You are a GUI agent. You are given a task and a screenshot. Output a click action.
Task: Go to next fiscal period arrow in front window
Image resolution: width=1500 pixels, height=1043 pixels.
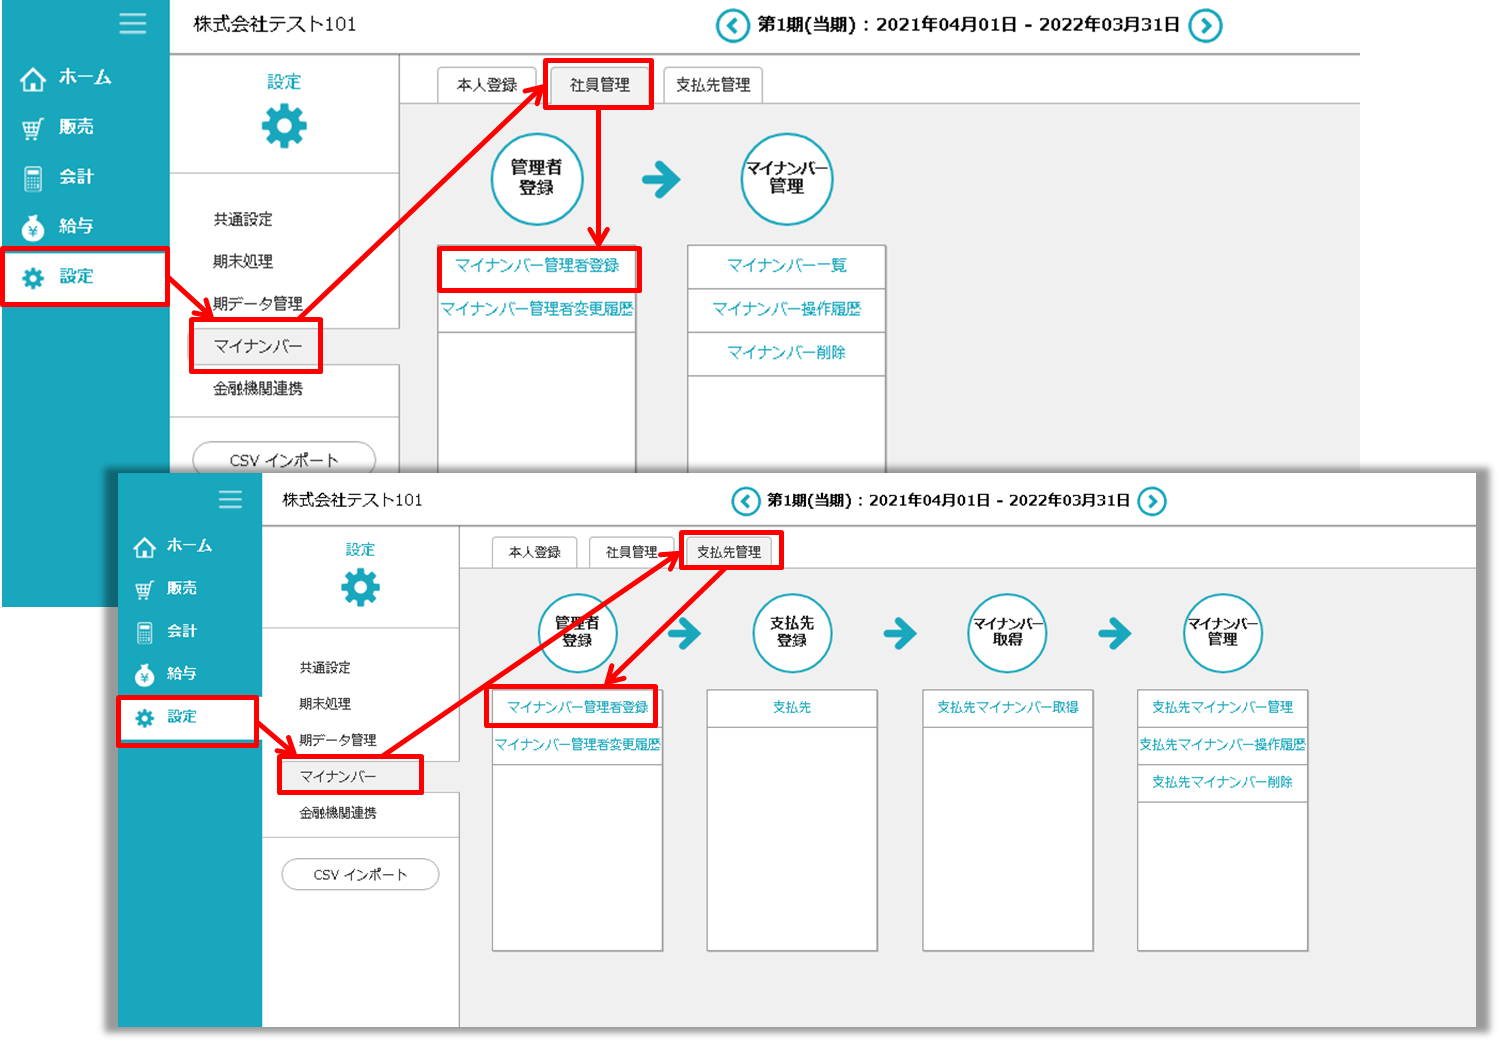[x=1152, y=500]
